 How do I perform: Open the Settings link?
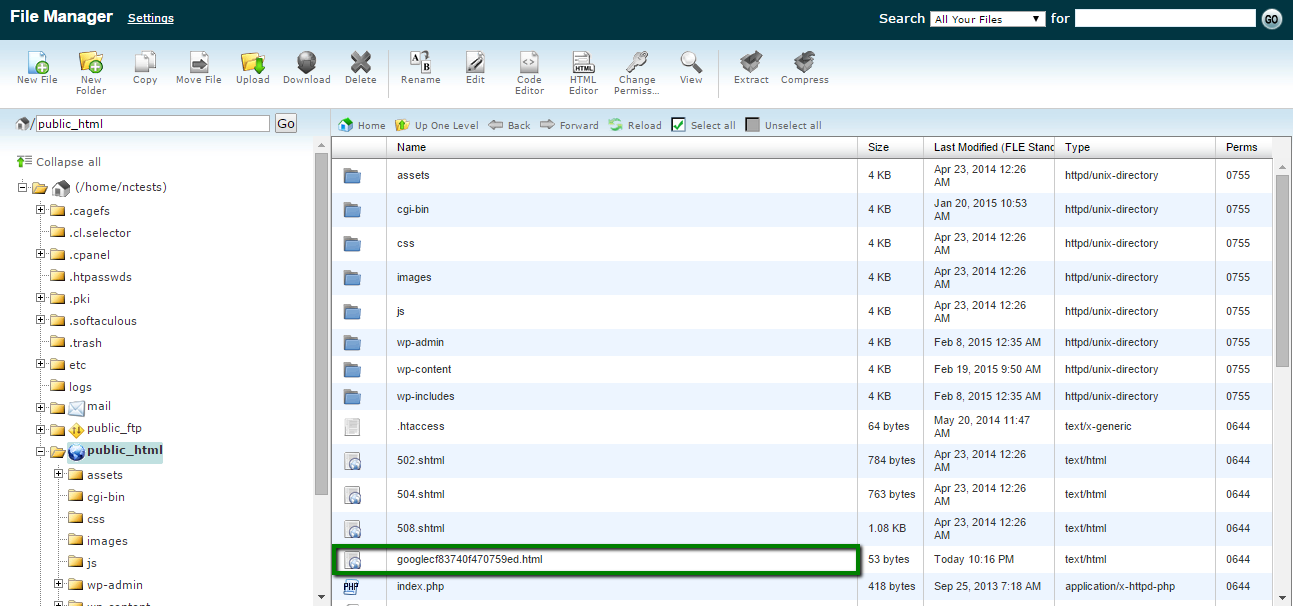[150, 18]
